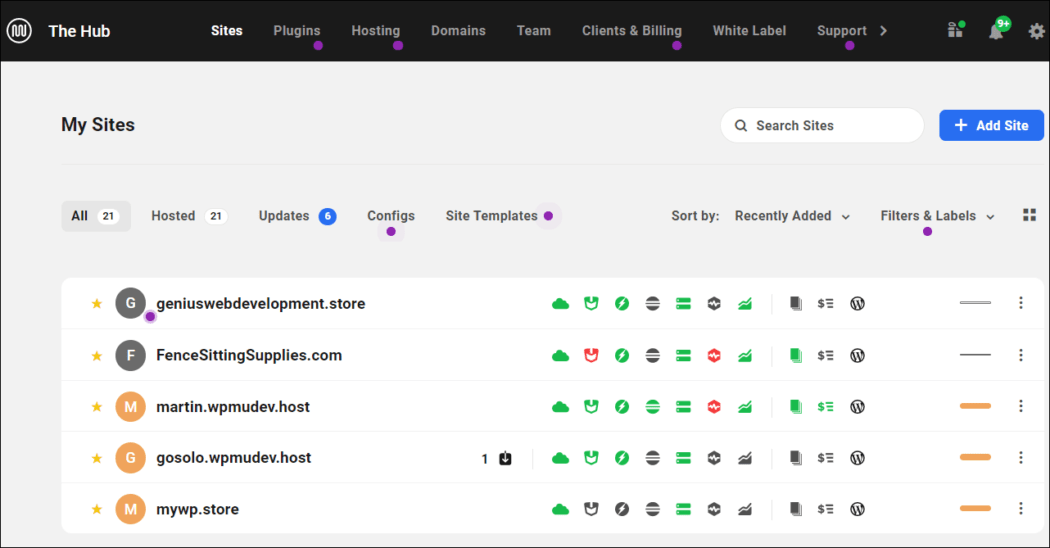Go to Hosting in top navigation
The width and height of the screenshot is (1050, 548).
click(376, 31)
